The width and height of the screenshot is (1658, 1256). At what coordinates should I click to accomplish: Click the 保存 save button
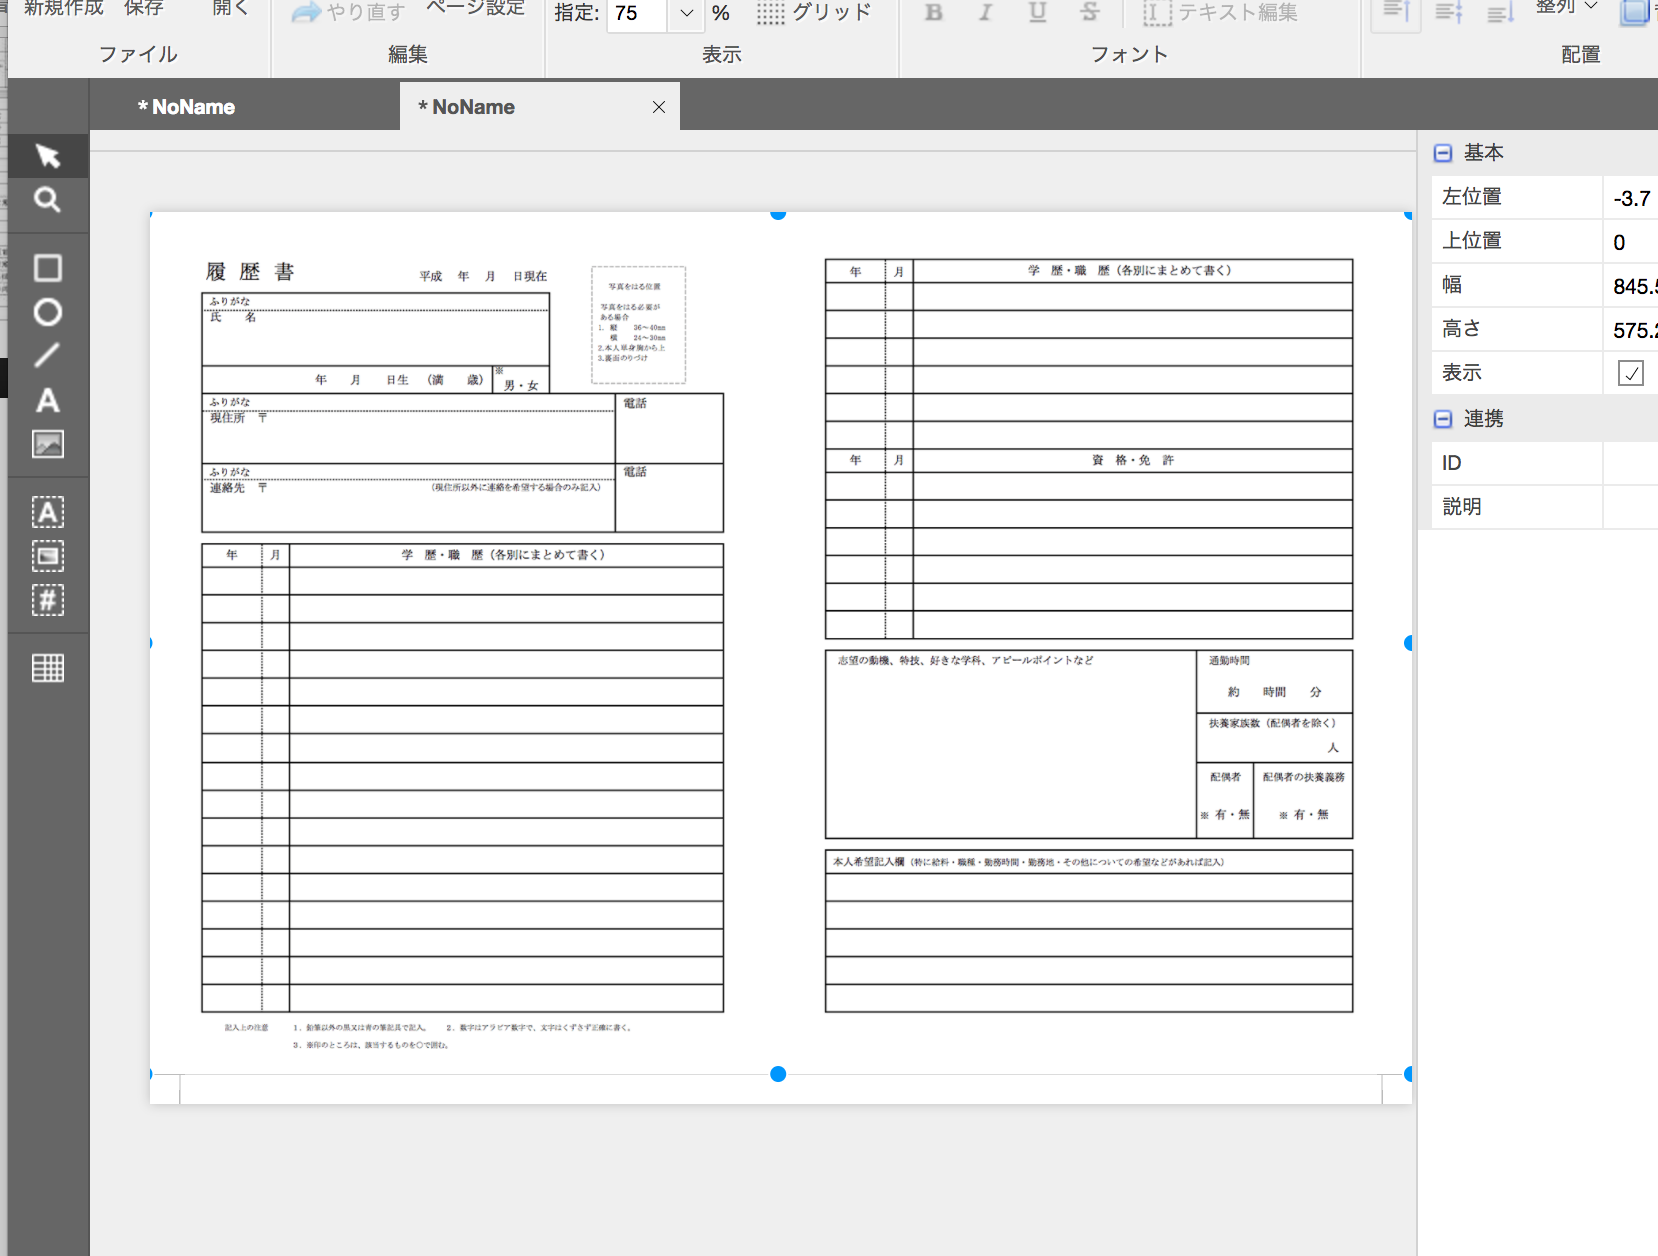[143, 8]
